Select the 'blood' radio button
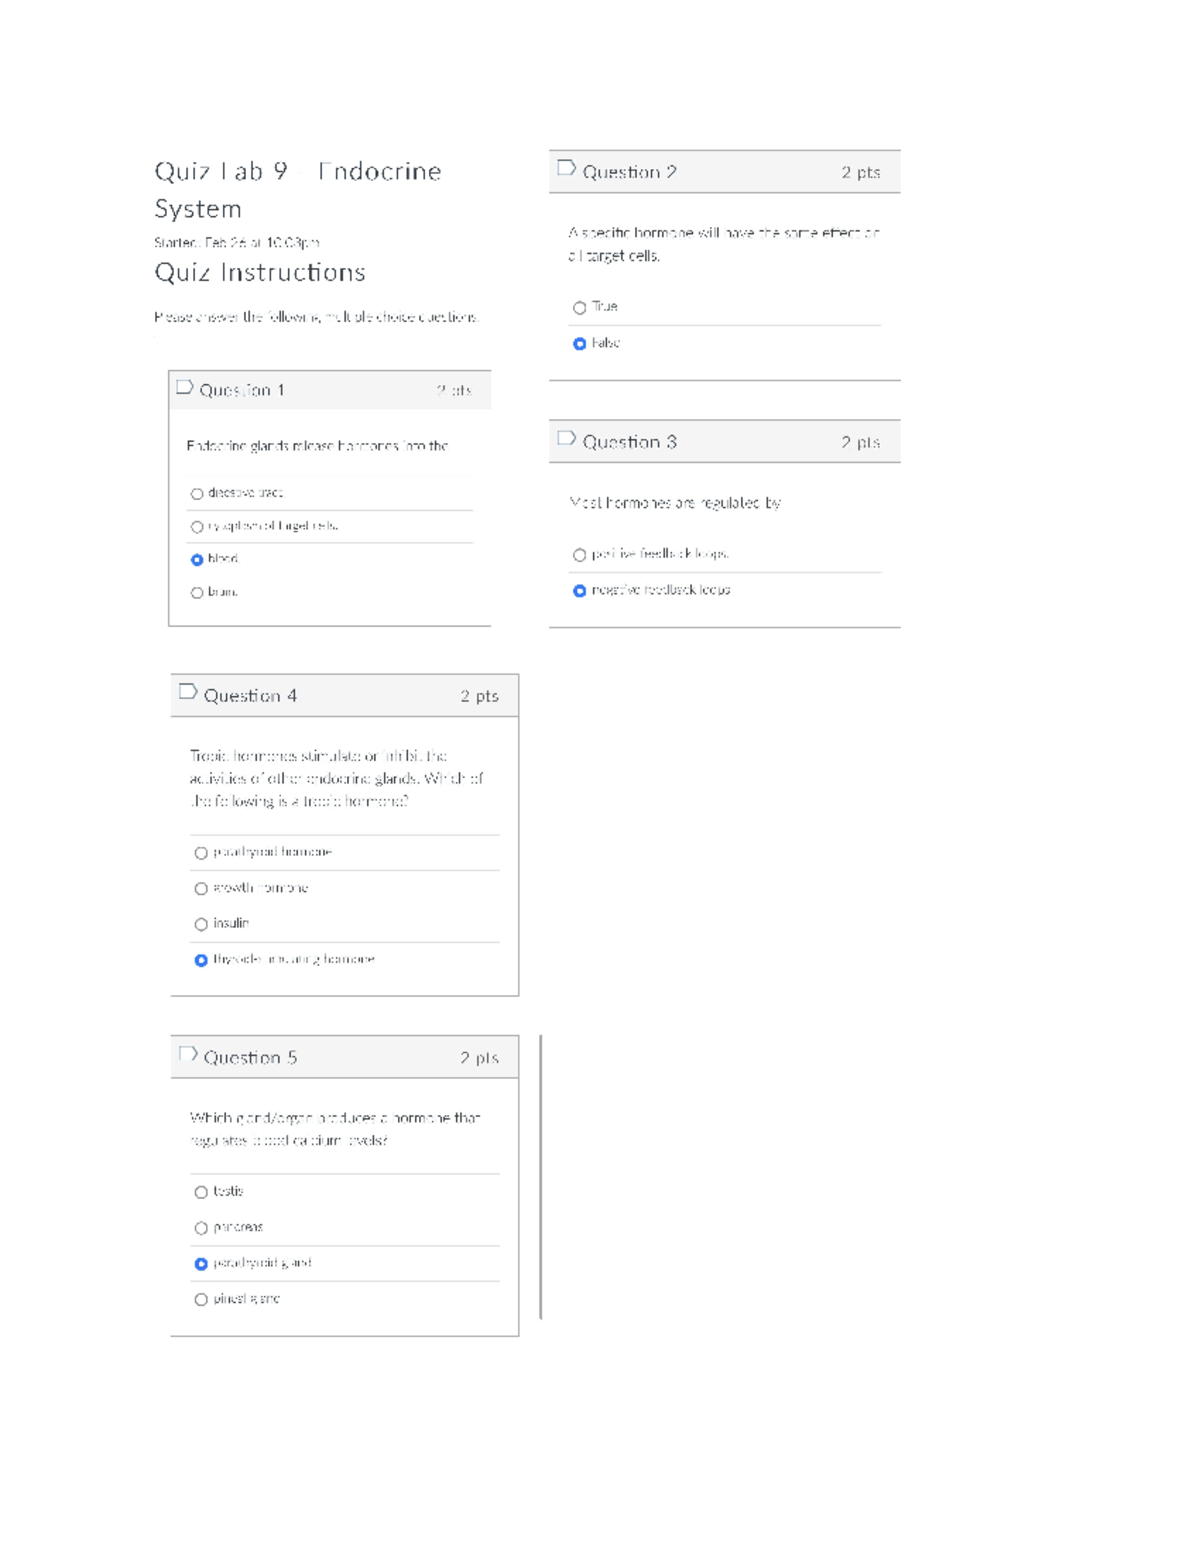The width and height of the screenshot is (1200, 1553). [197, 560]
